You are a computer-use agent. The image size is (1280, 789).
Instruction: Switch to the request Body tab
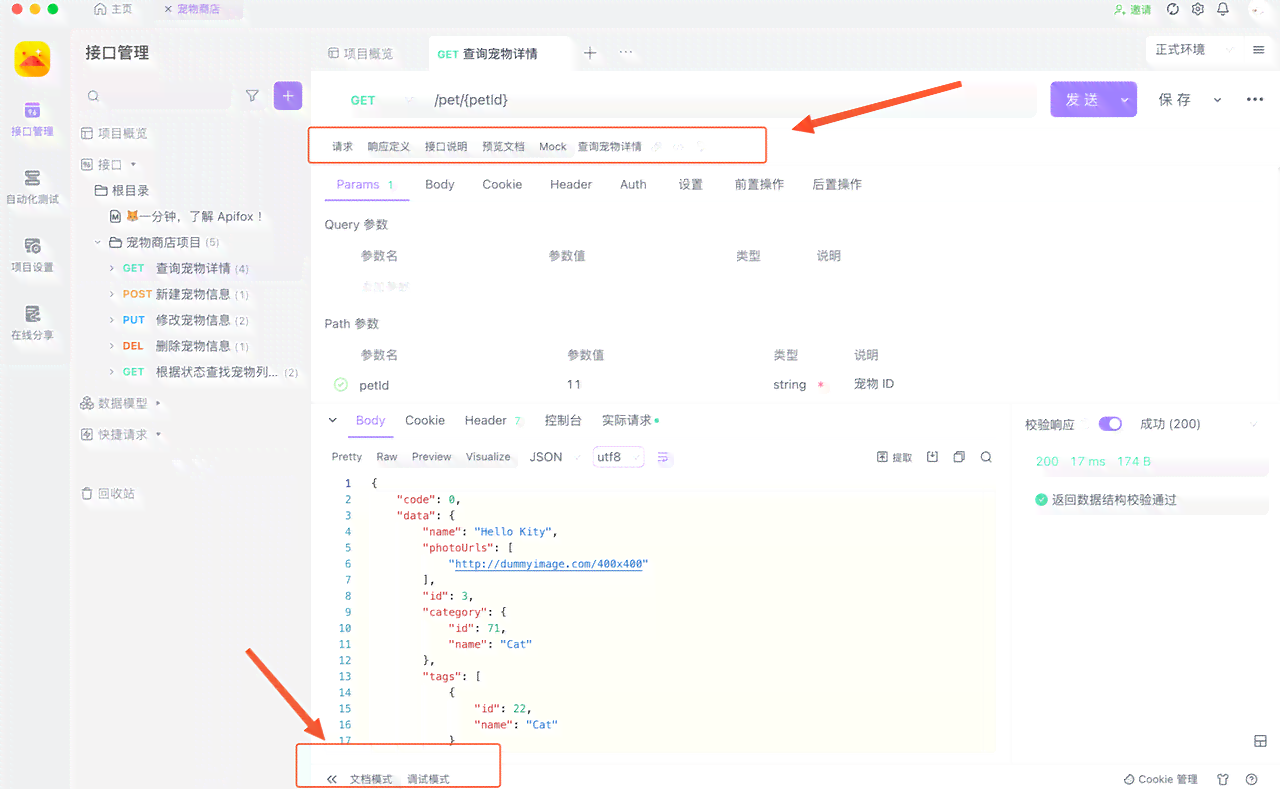click(440, 184)
